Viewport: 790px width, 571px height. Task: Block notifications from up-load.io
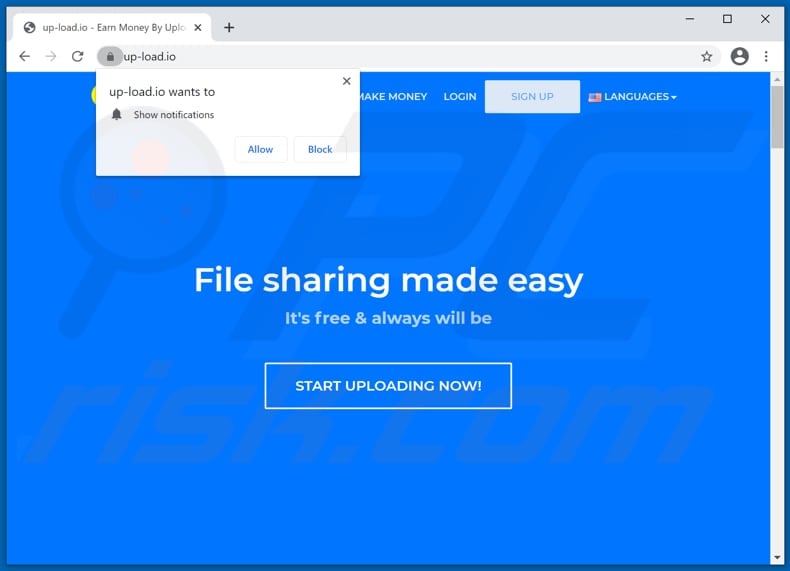coord(320,149)
